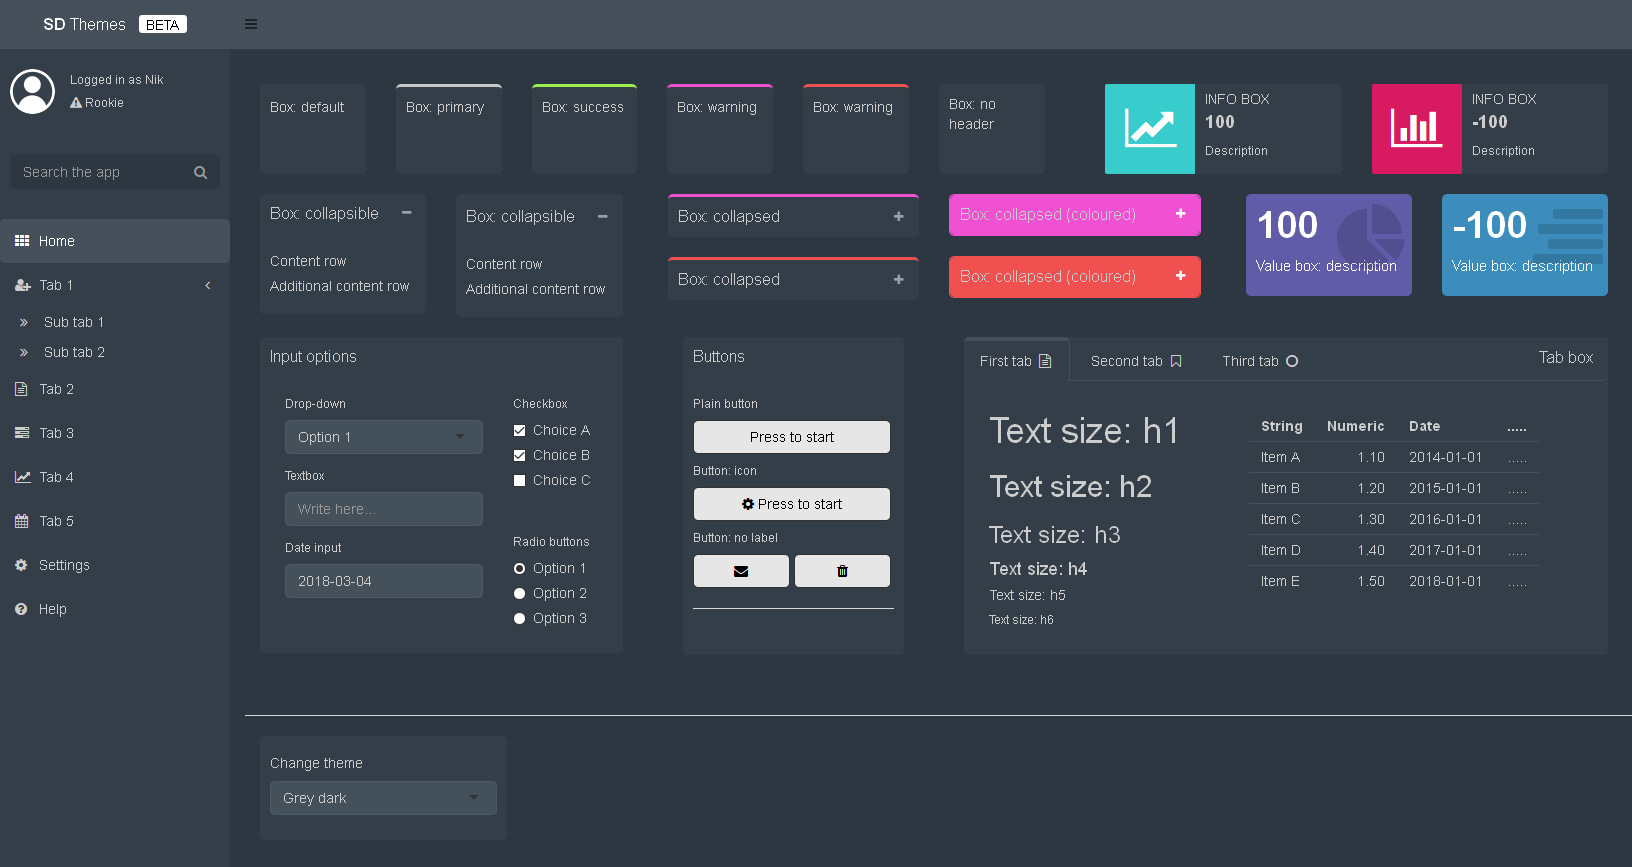The width and height of the screenshot is (1632, 867).
Task: Click the hamburger sidebar toggle icon
Action: pyautogui.click(x=251, y=24)
